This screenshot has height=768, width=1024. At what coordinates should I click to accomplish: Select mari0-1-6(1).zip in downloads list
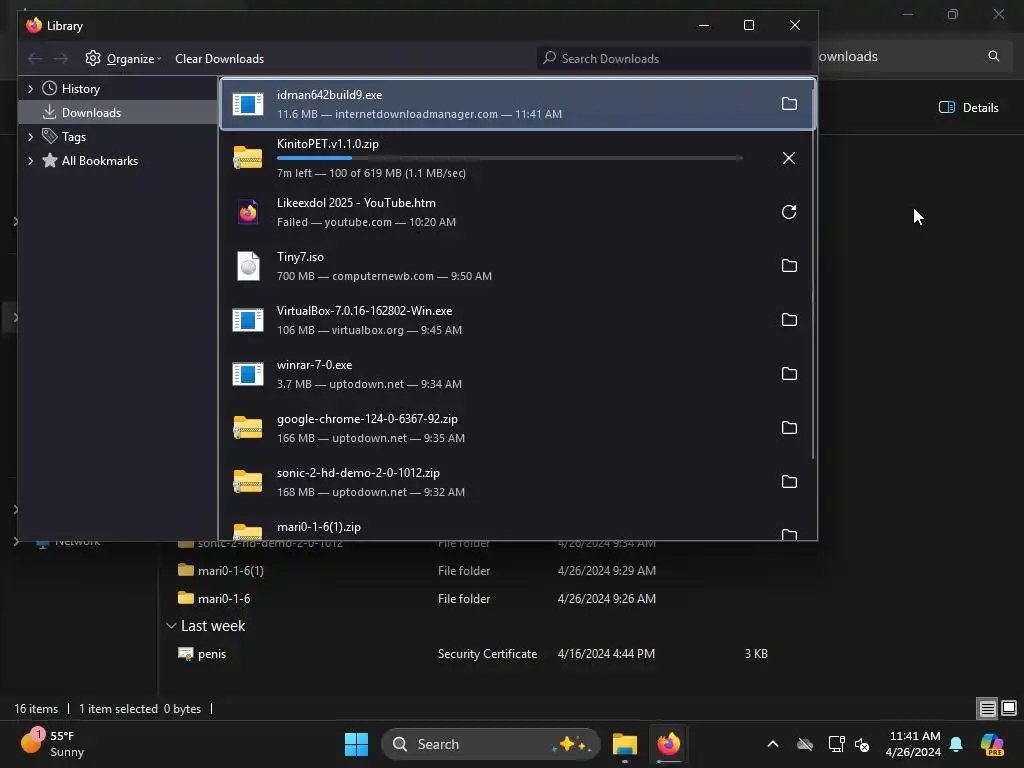click(x=319, y=526)
